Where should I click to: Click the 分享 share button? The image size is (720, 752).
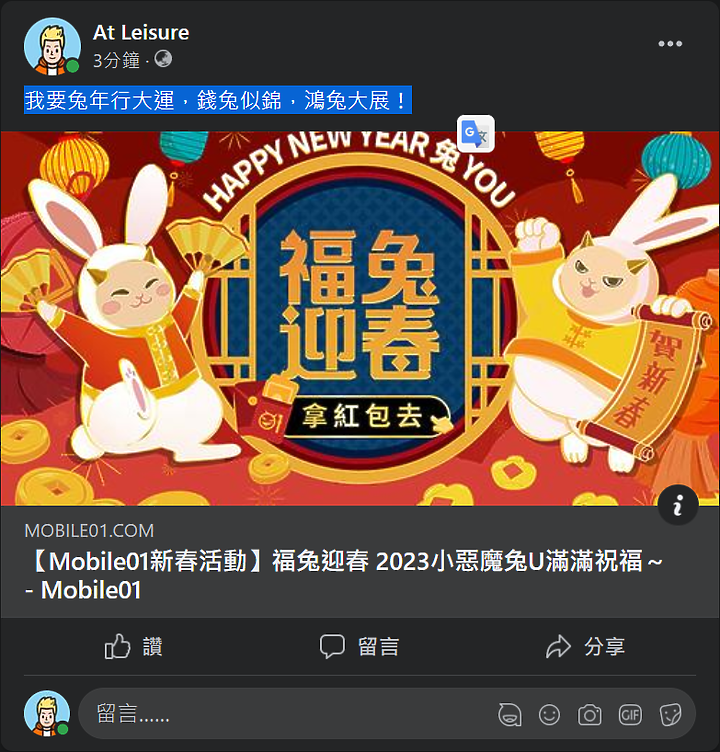(585, 646)
